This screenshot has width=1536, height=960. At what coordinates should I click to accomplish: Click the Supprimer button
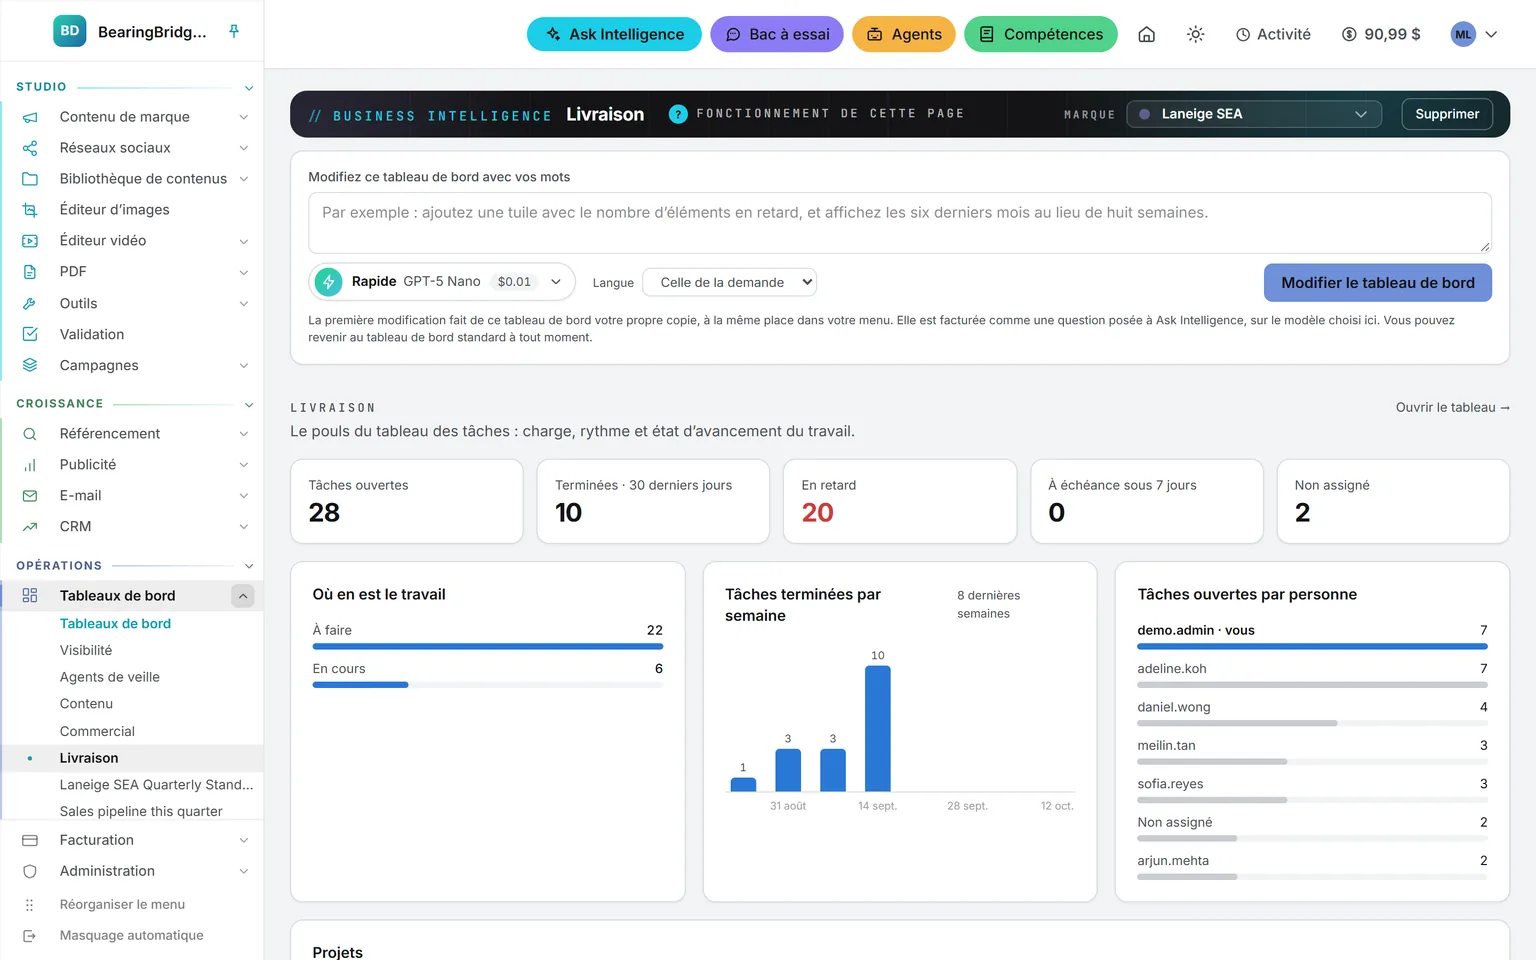1447,114
